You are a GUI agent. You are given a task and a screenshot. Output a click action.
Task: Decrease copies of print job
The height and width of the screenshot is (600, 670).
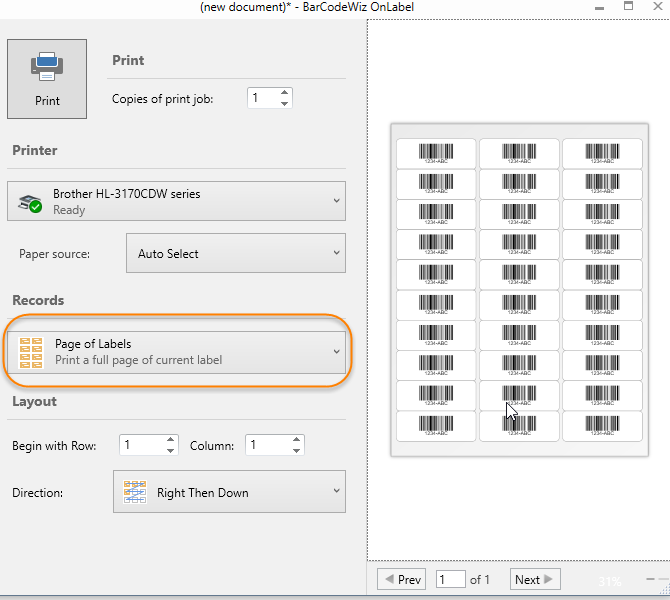tap(285, 103)
